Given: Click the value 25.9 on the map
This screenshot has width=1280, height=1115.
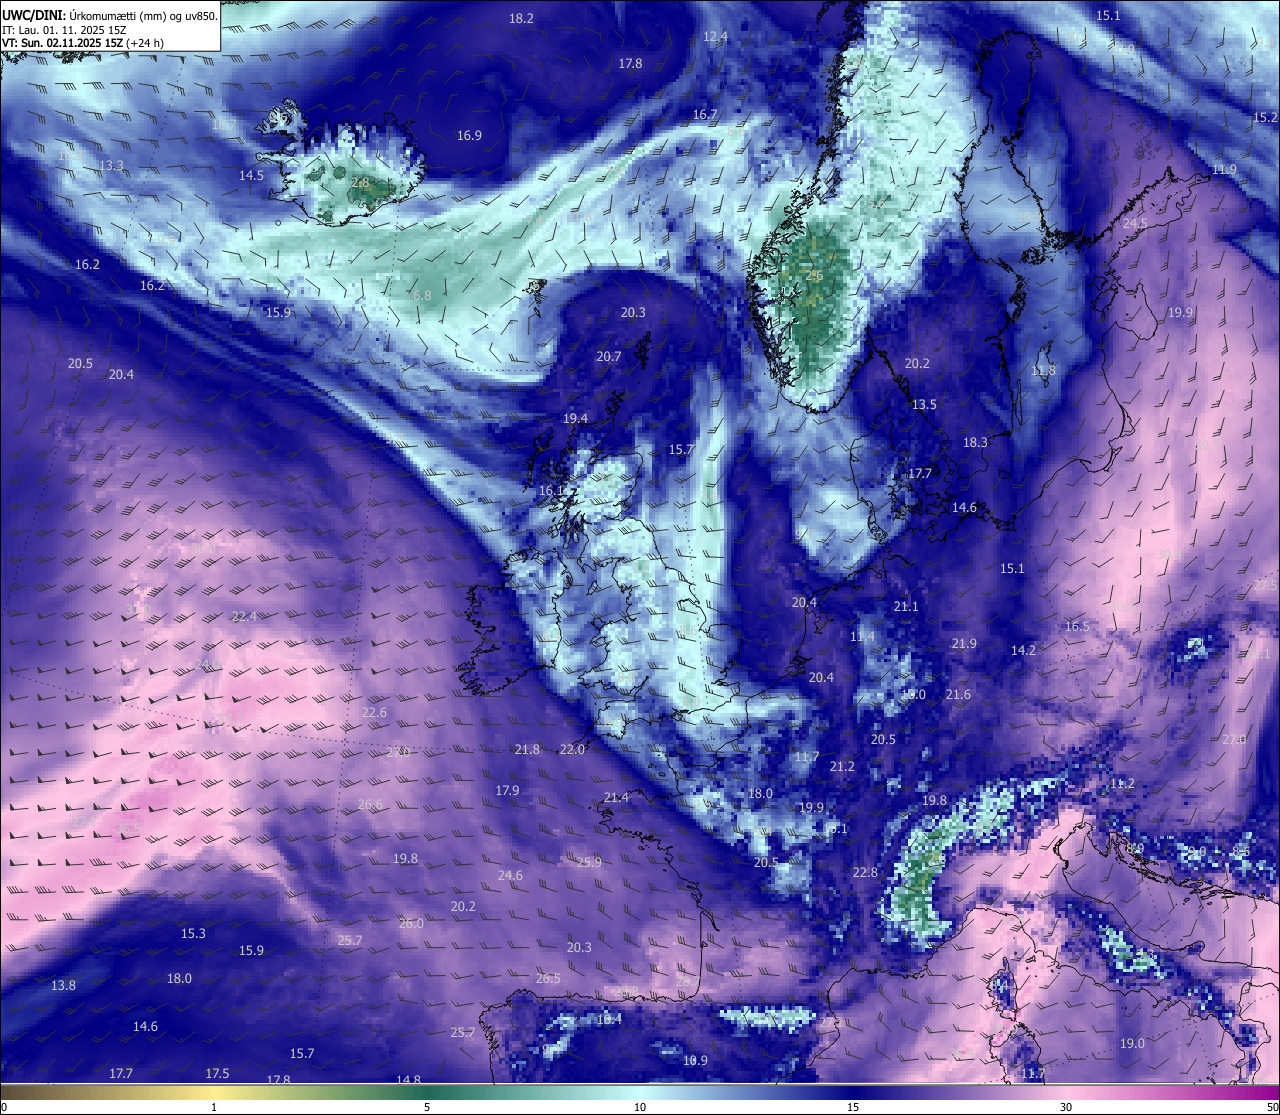Looking at the screenshot, I should point(589,862).
